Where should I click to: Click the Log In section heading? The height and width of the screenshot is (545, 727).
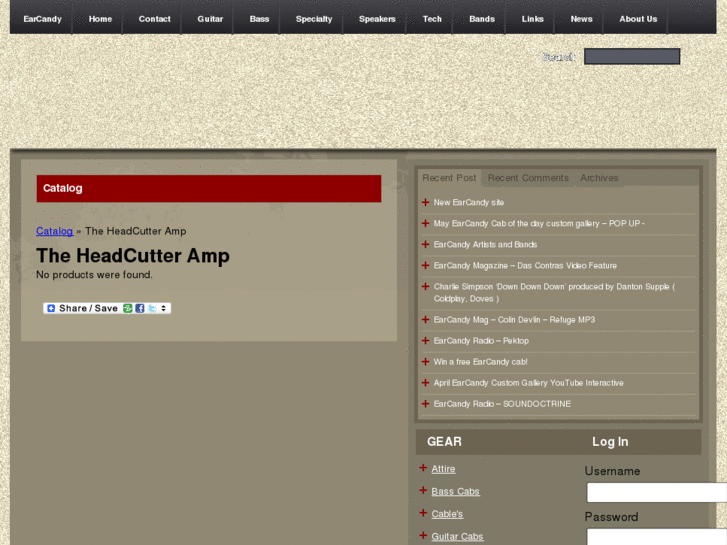610,442
